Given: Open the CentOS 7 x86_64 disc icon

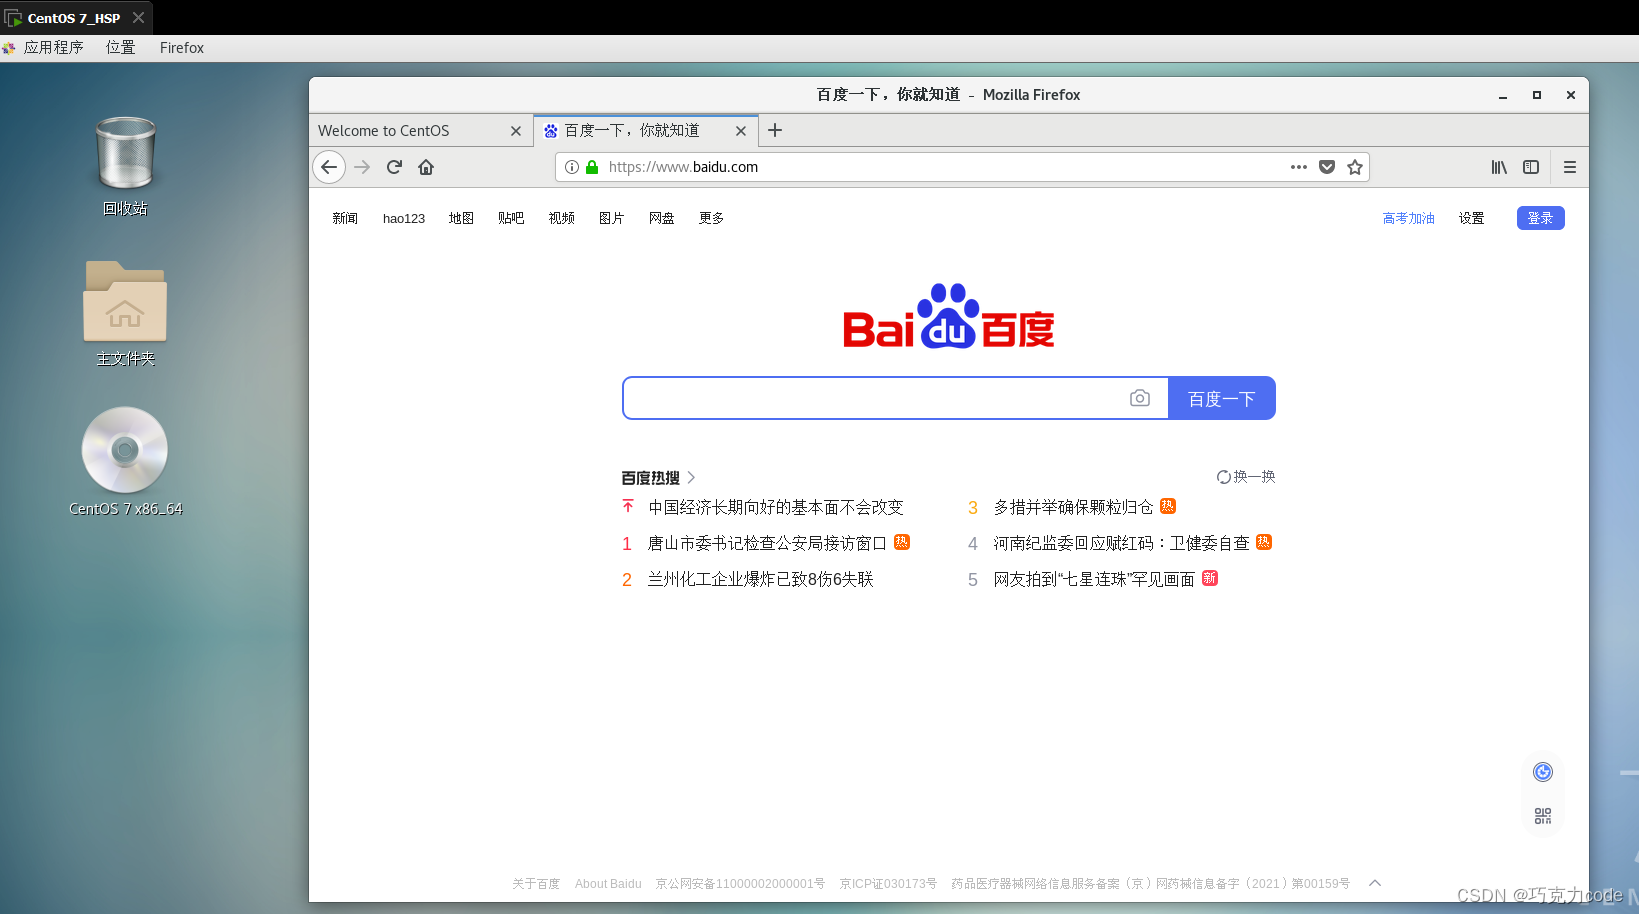Looking at the screenshot, I should click(x=125, y=462).
